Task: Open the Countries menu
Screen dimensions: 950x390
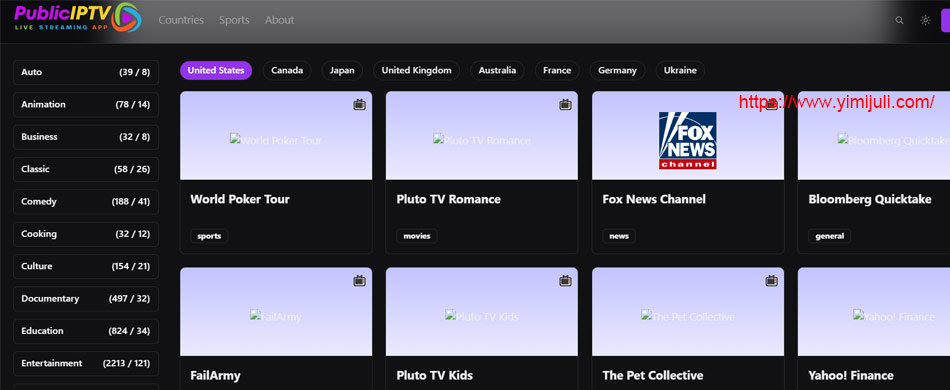Action: click(181, 20)
